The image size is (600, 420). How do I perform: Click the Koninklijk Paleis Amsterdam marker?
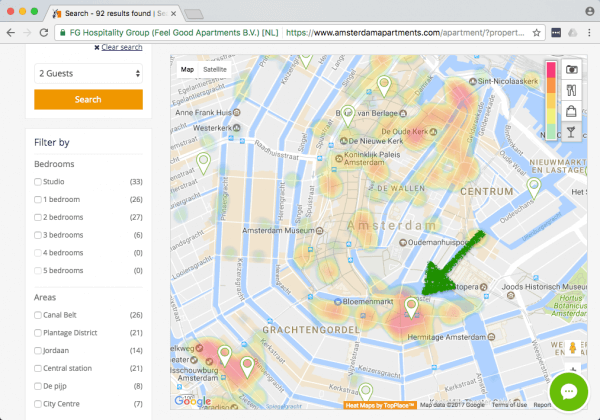pyautogui.click(x=339, y=158)
